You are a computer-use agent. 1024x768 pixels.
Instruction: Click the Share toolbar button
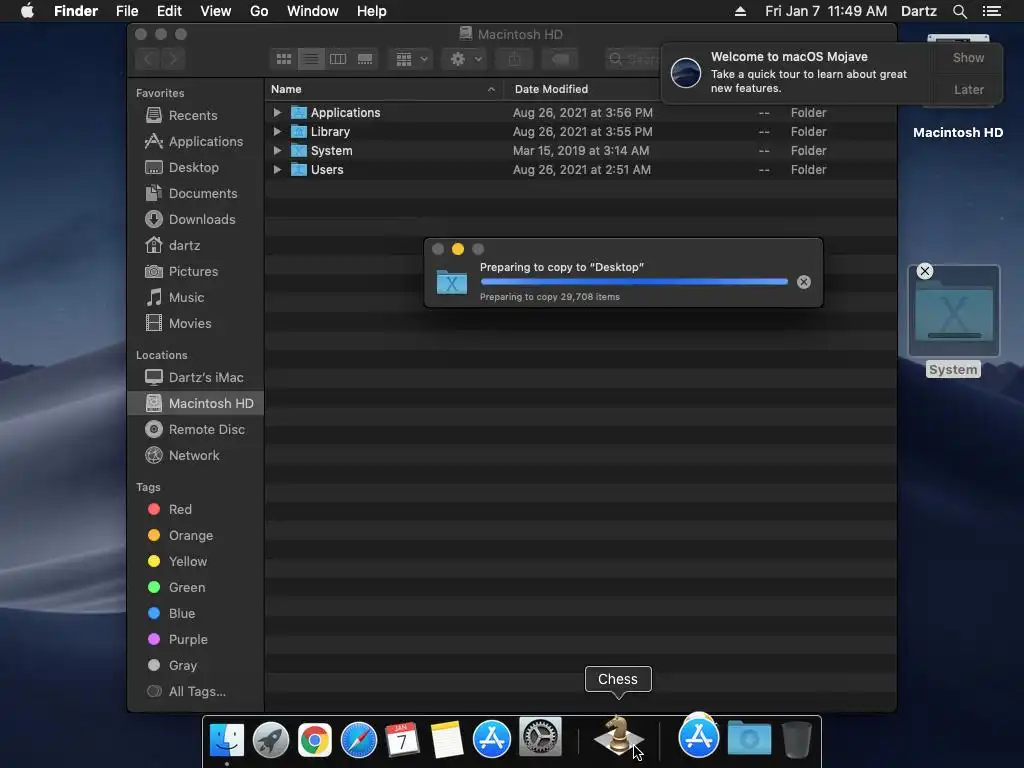point(515,59)
